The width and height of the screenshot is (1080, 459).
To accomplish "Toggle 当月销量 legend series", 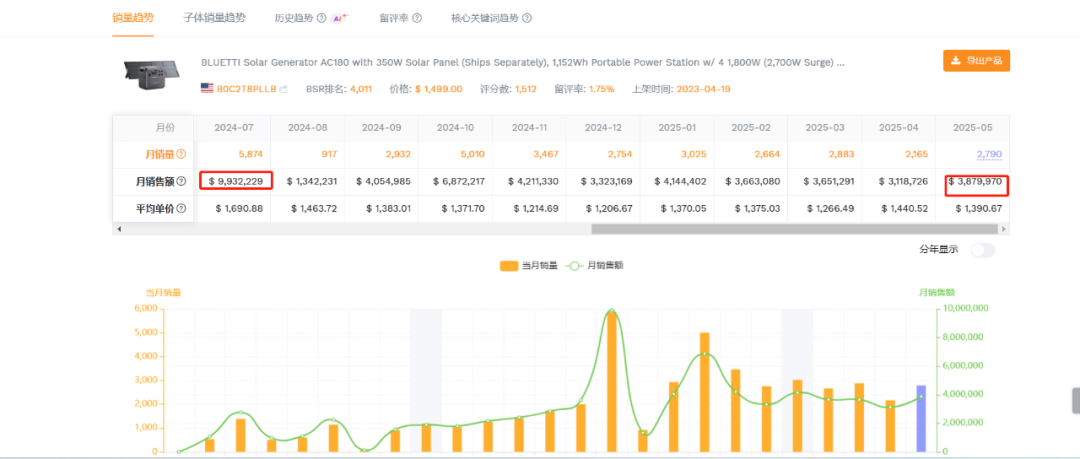I will [x=529, y=265].
